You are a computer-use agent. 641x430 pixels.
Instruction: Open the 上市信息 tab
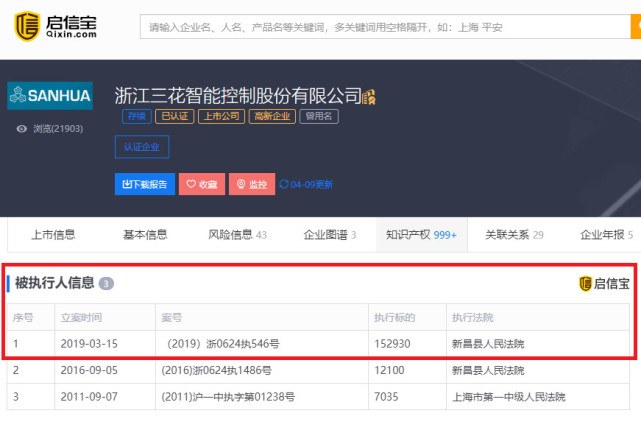(53, 235)
